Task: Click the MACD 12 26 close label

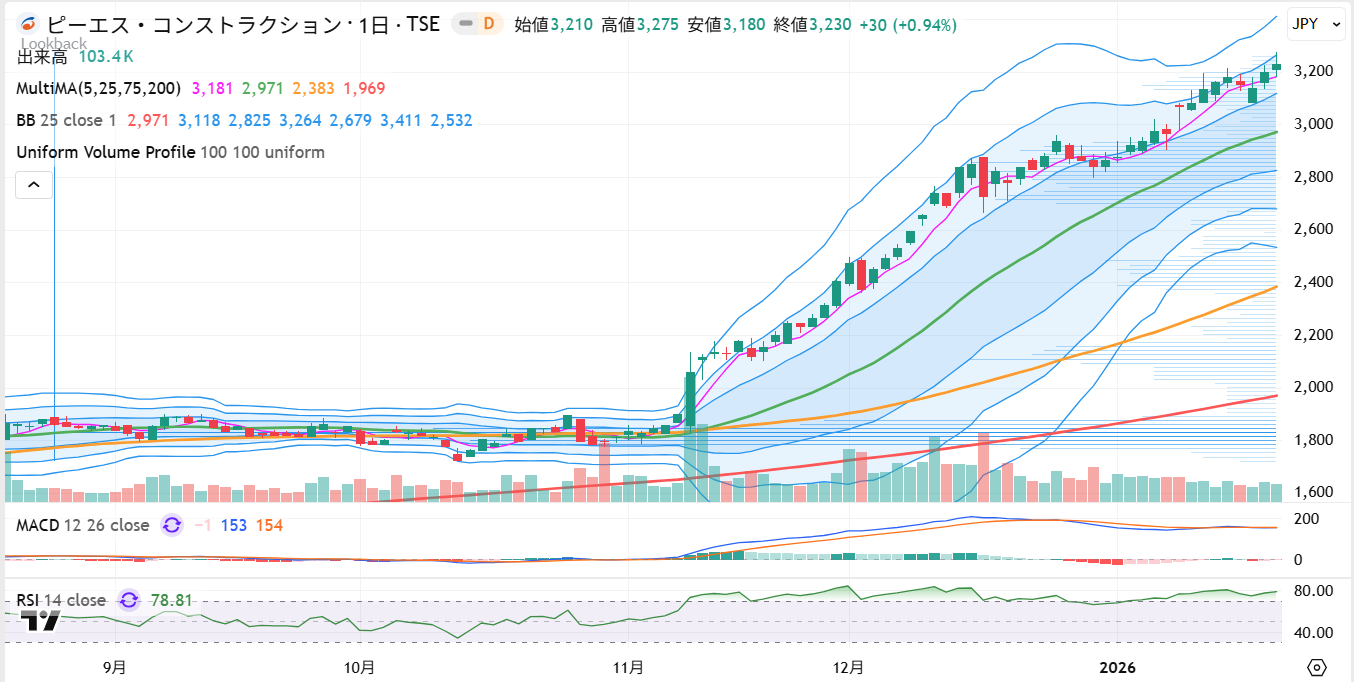Action: (x=82, y=525)
